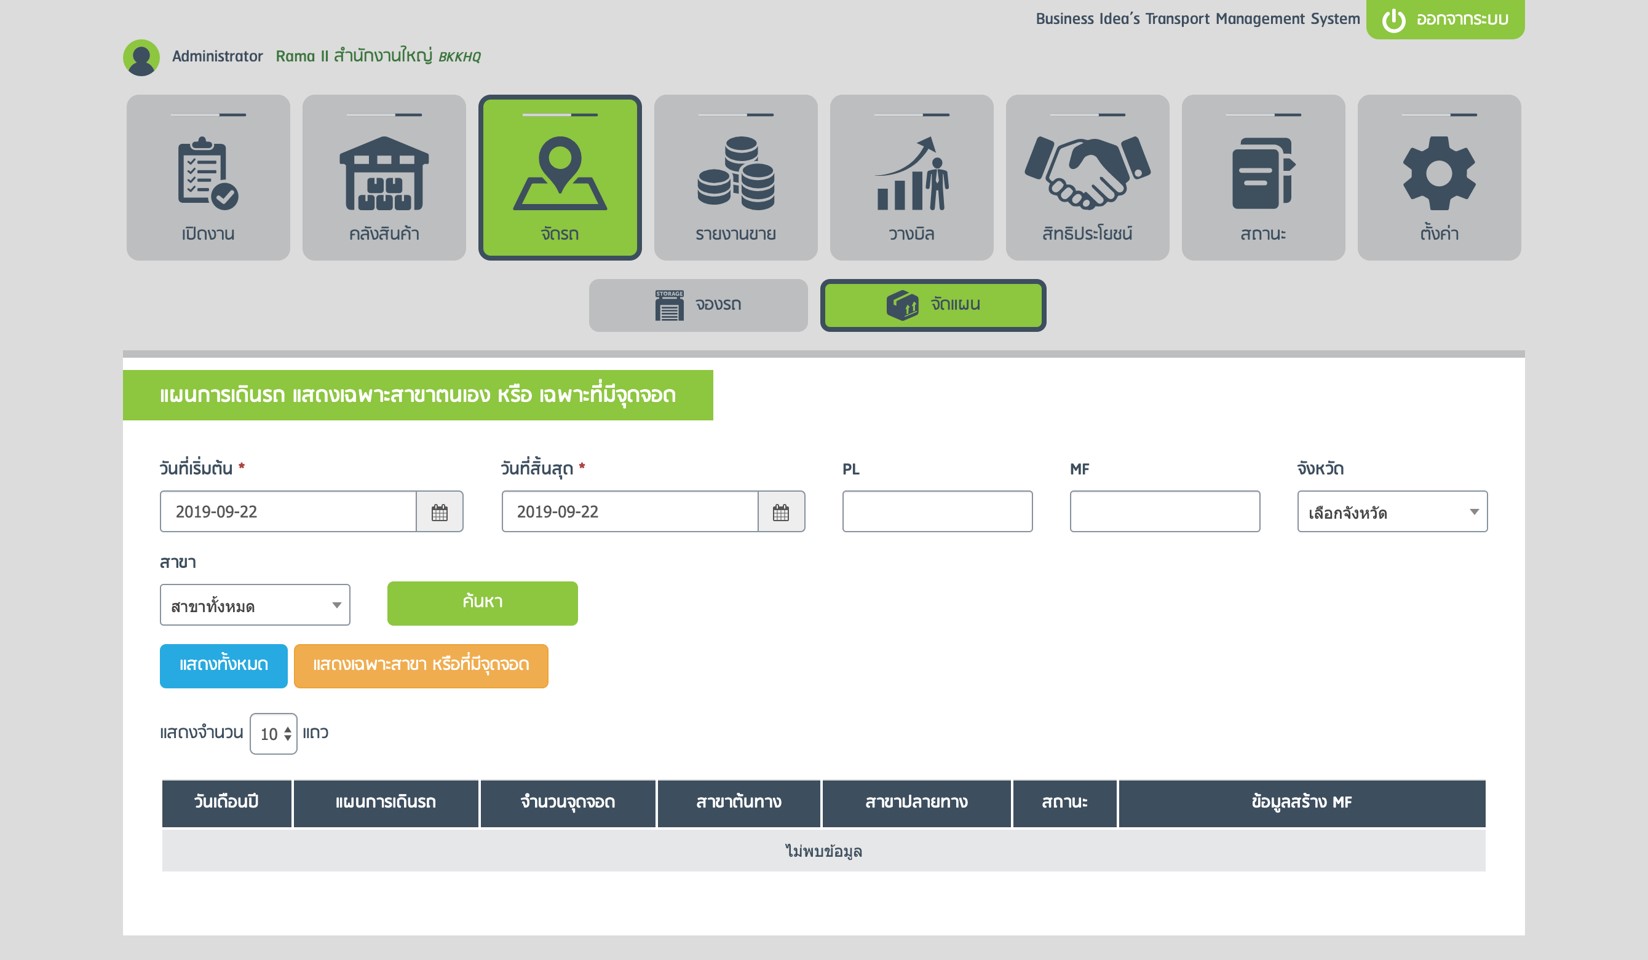Expand the สาขา branch dropdown
Image resolution: width=1648 pixels, height=960 pixels.
[255, 605]
